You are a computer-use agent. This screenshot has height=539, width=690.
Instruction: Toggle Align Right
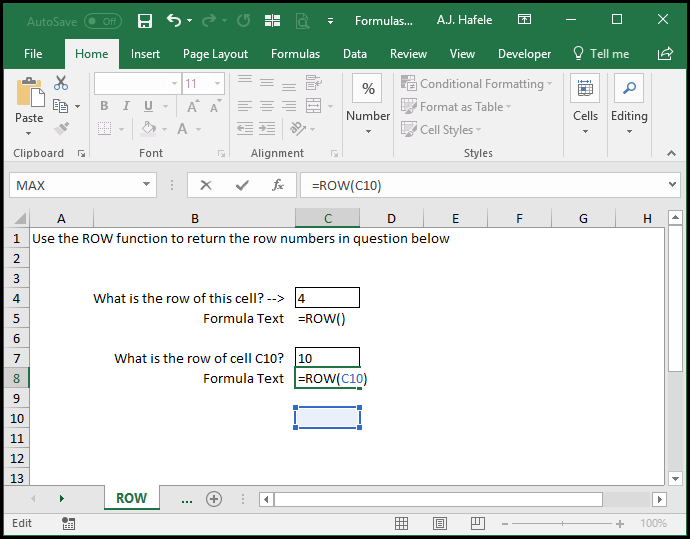coord(289,106)
